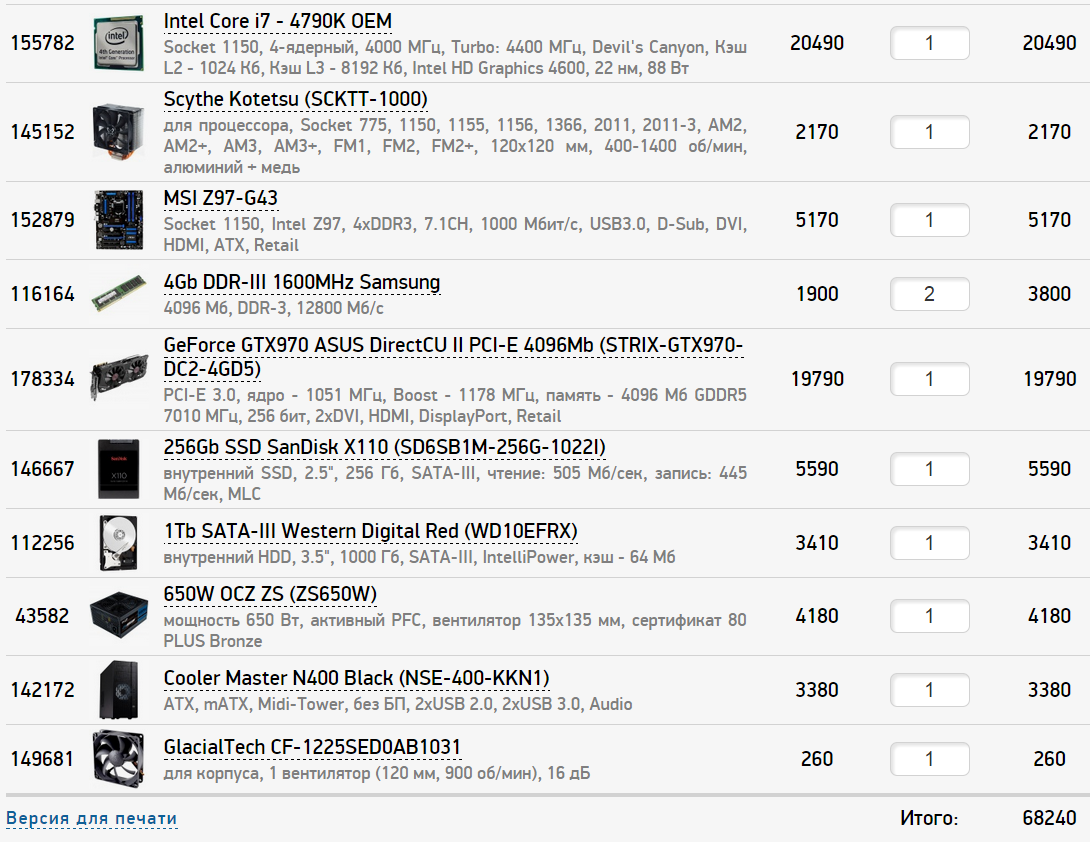Image resolution: width=1090 pixels, height=842 pixels.
Task: Click product code 178334
Action: (x=42, y=379)
